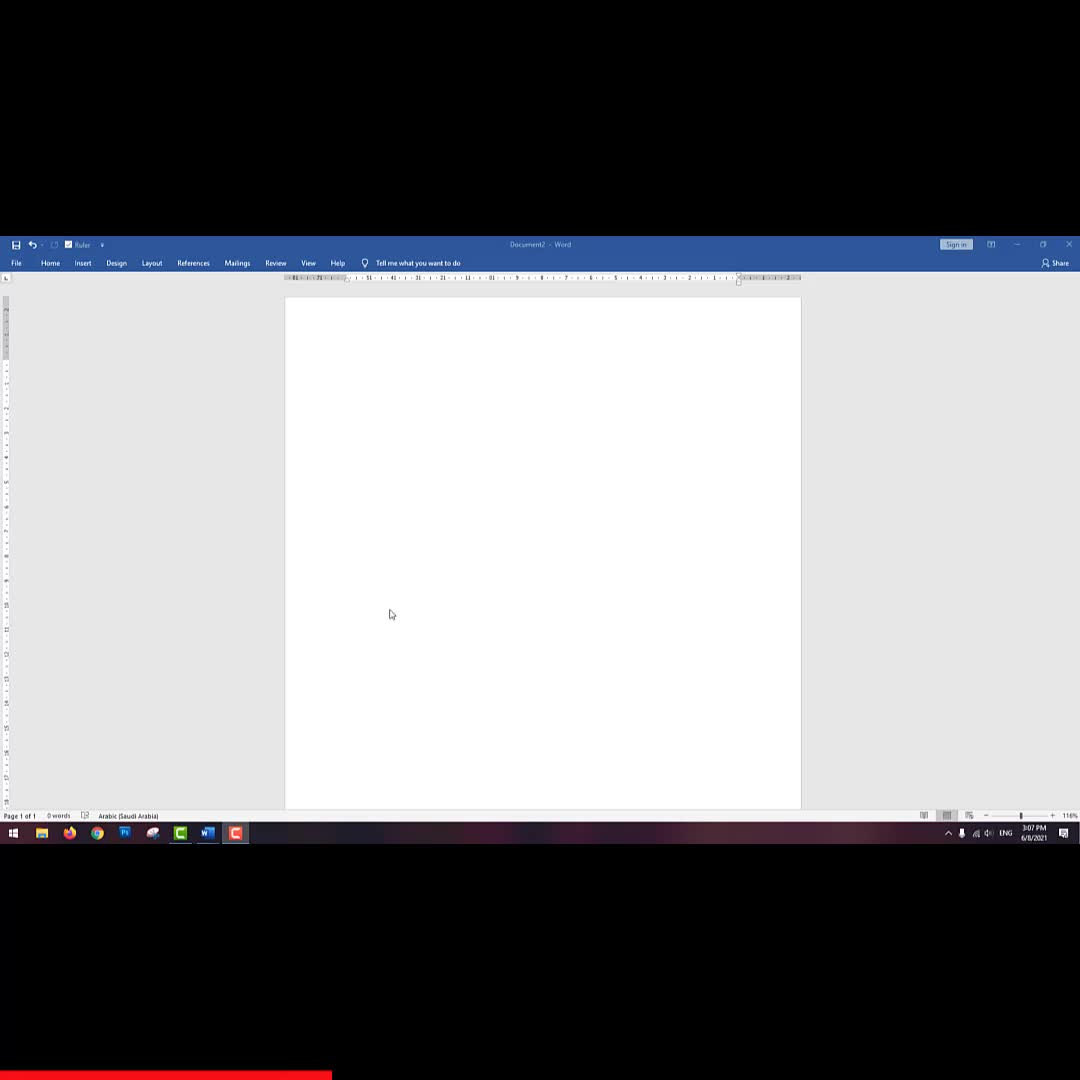Click the Share button

coord(1055,263)
